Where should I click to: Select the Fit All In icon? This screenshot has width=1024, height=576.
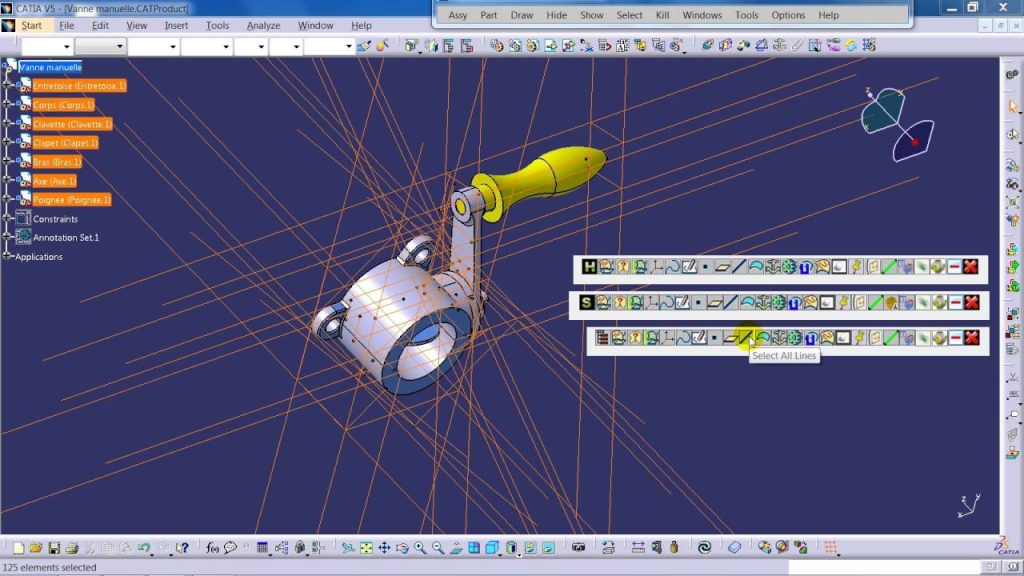366,548
